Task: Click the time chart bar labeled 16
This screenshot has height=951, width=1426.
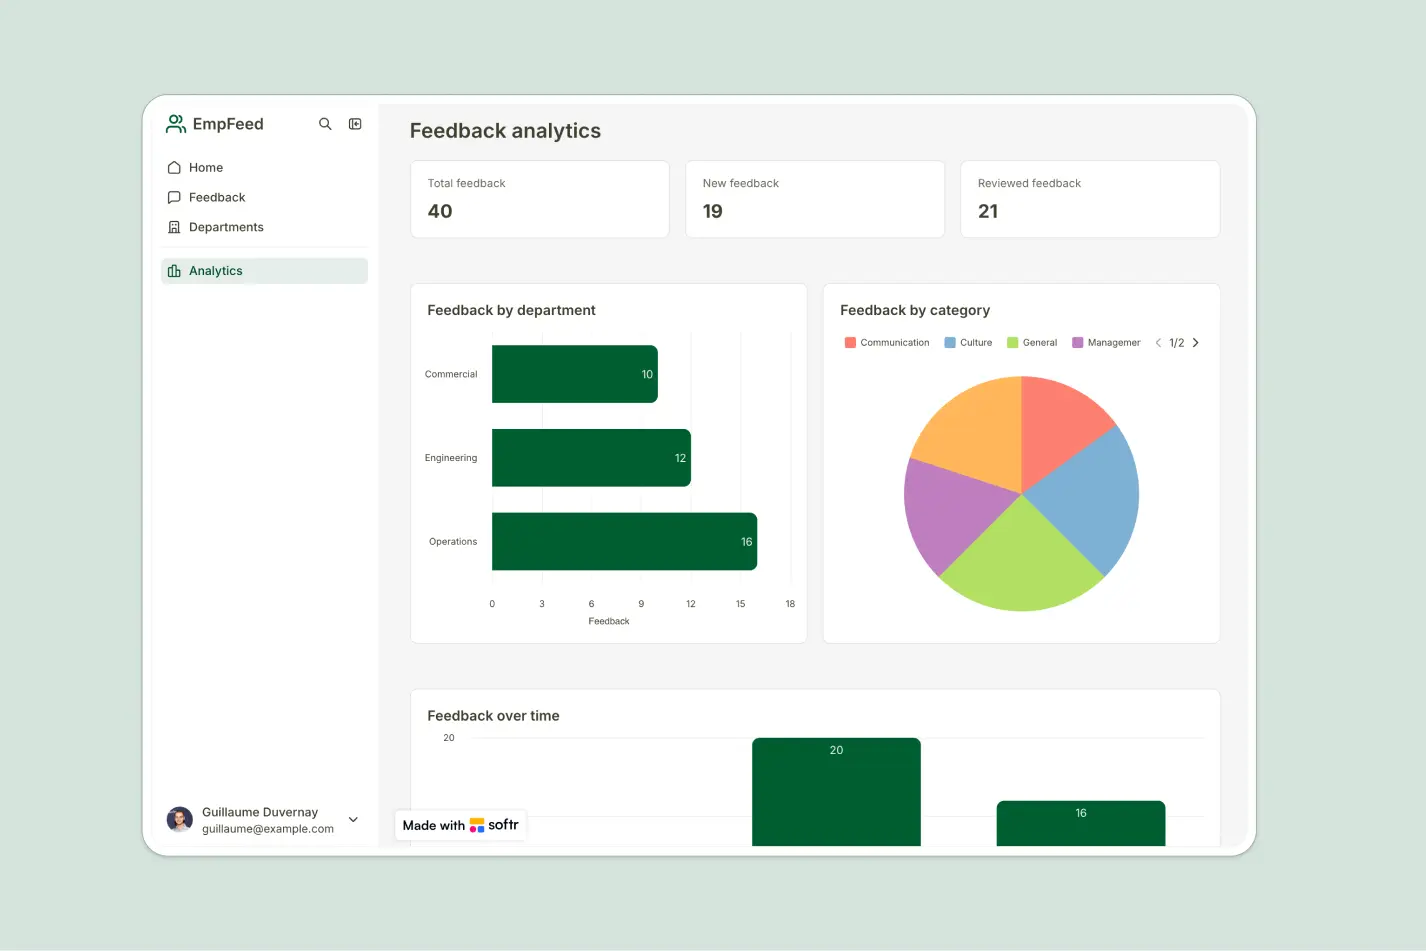Action: click(1081, 823)
